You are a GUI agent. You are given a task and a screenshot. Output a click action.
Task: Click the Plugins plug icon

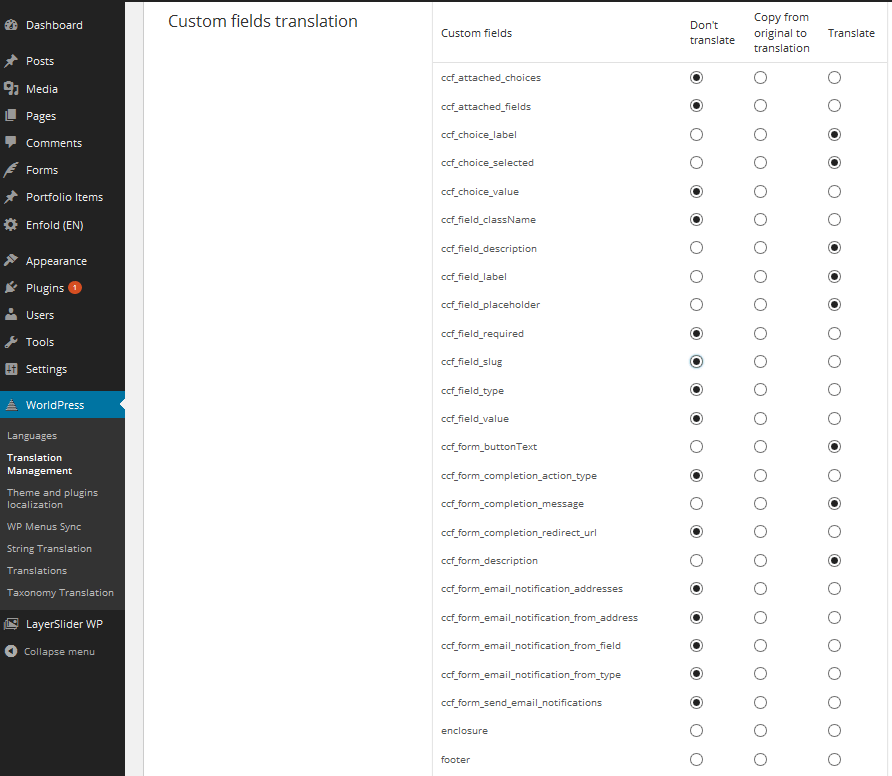tap(11, 287)
